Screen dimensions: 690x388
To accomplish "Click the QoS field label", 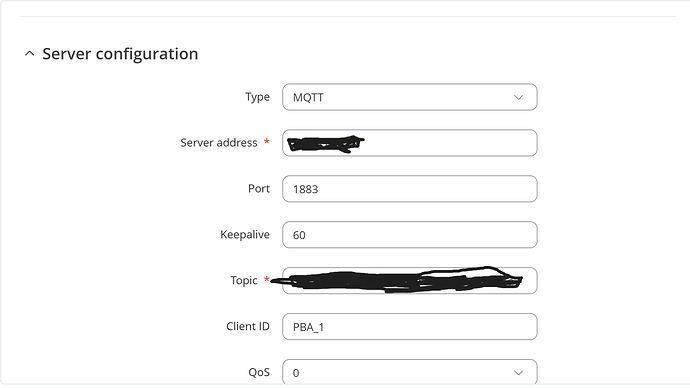I will (x=259, y=372).
